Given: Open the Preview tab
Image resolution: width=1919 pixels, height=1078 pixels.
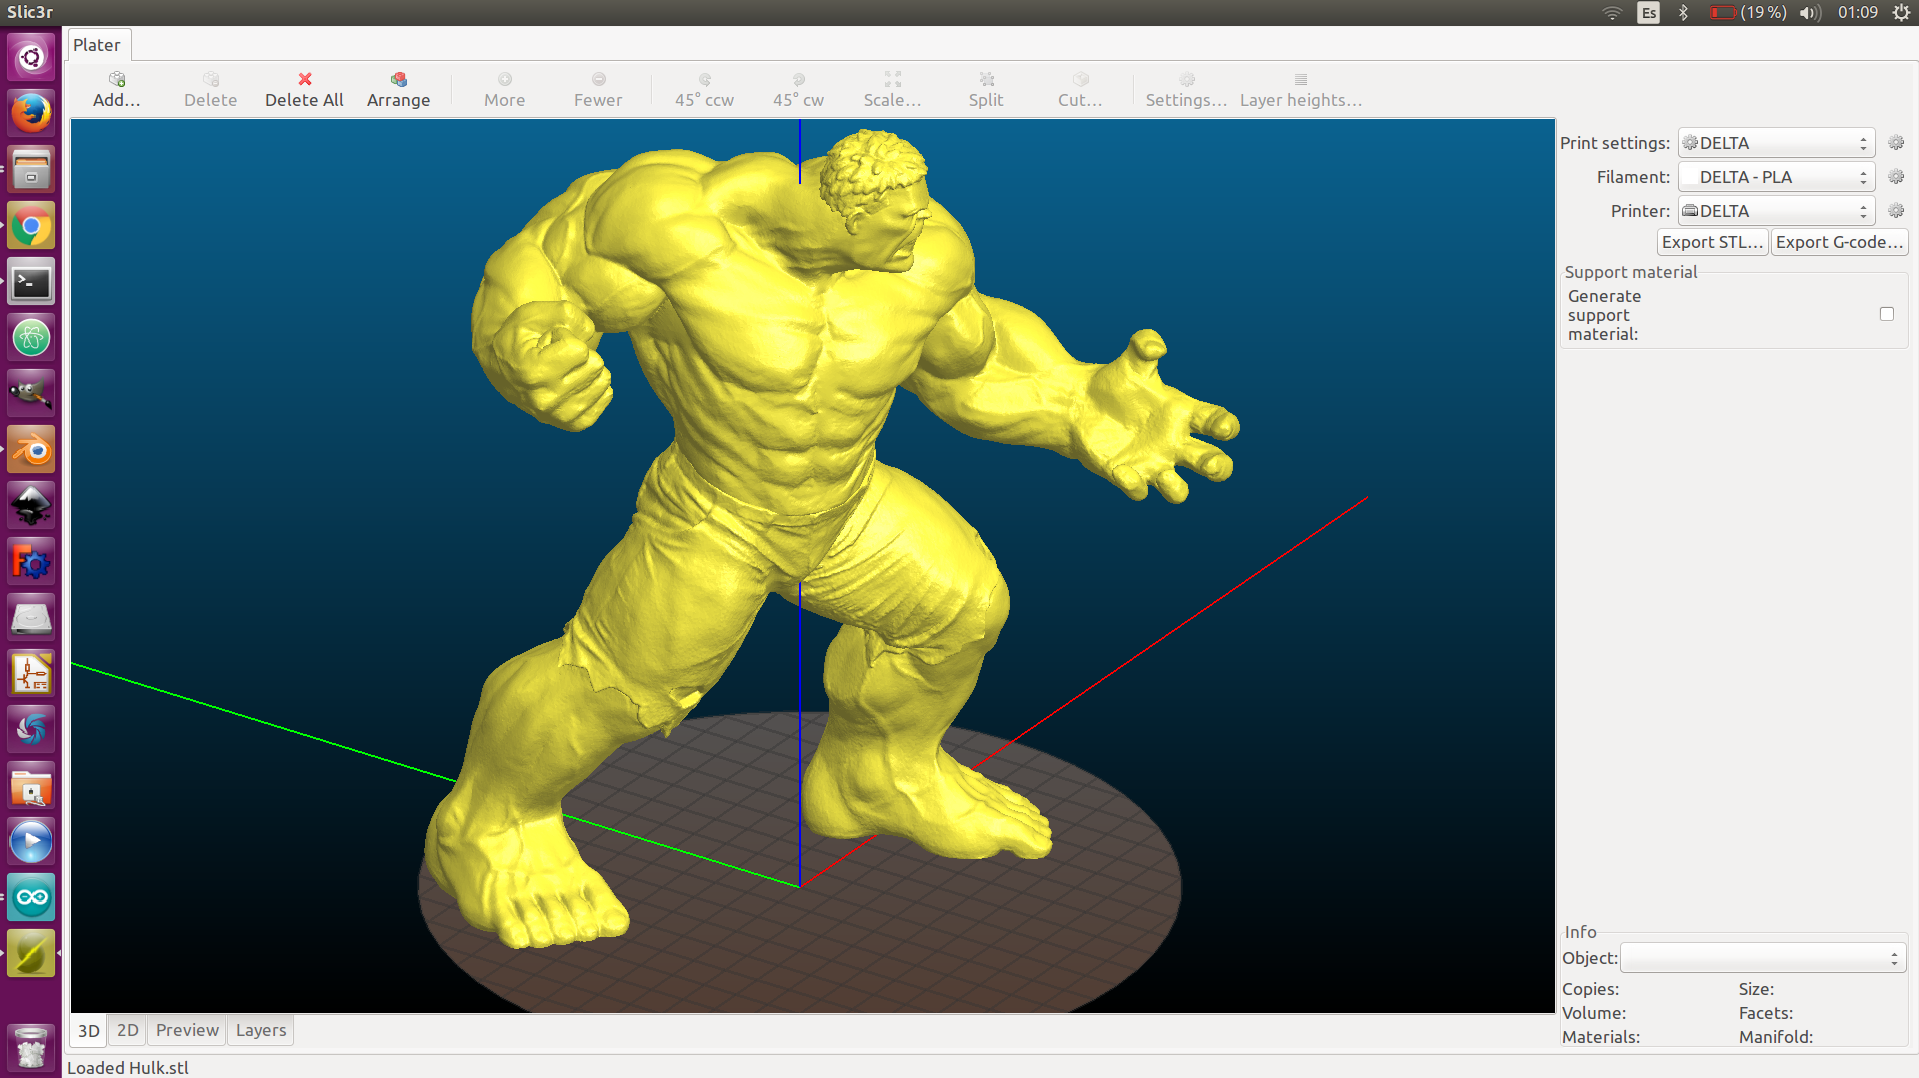Looking at the screenshot, I should (187, 1030).
